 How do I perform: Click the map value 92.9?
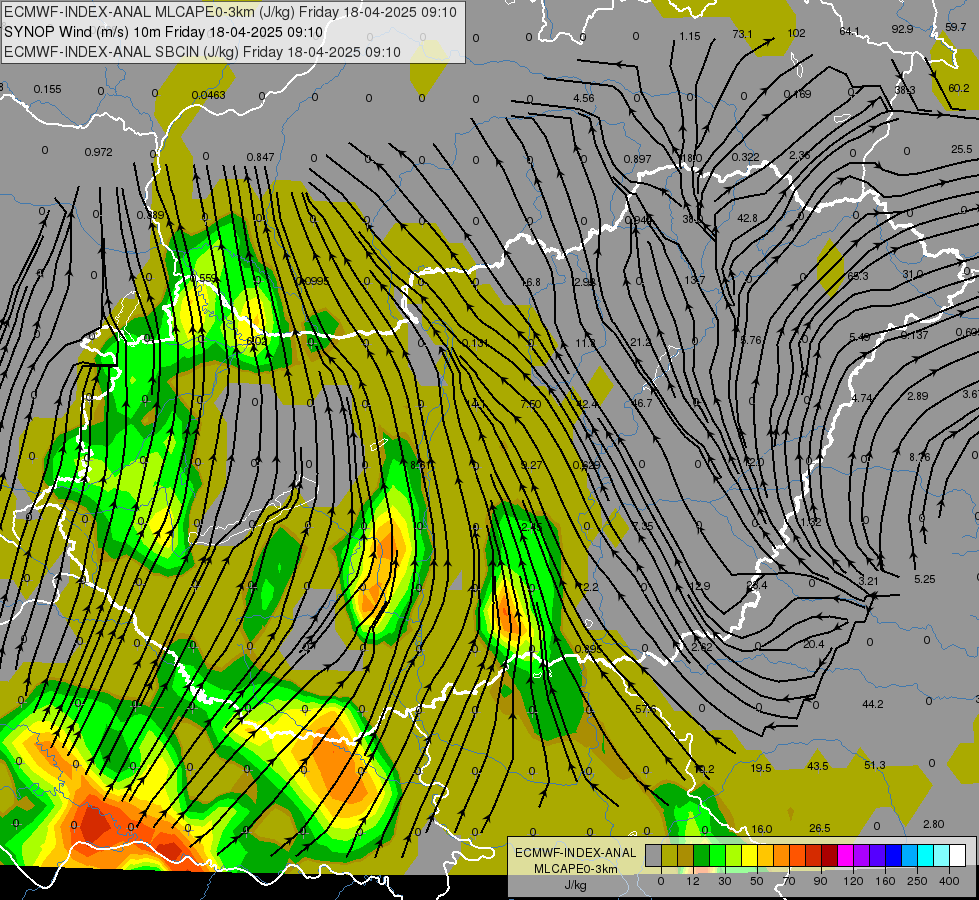(x=902, y=29)
